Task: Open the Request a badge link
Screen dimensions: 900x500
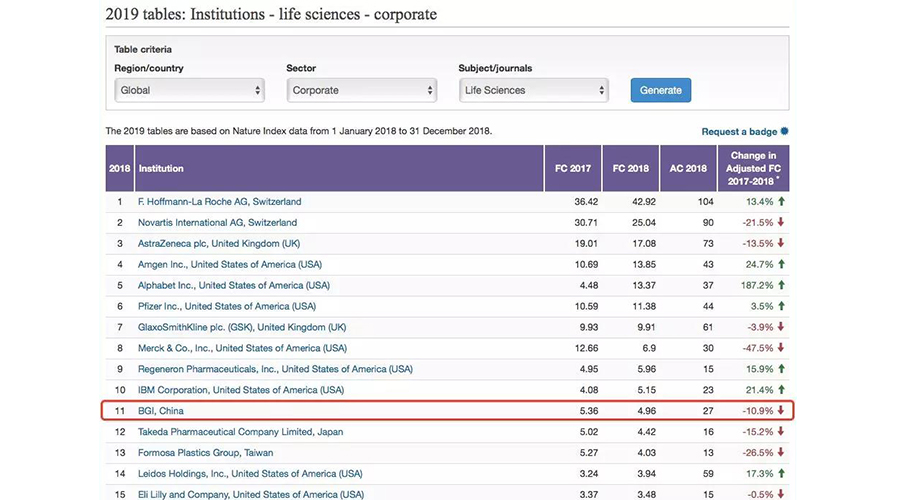Action: (x=739, y=131)
